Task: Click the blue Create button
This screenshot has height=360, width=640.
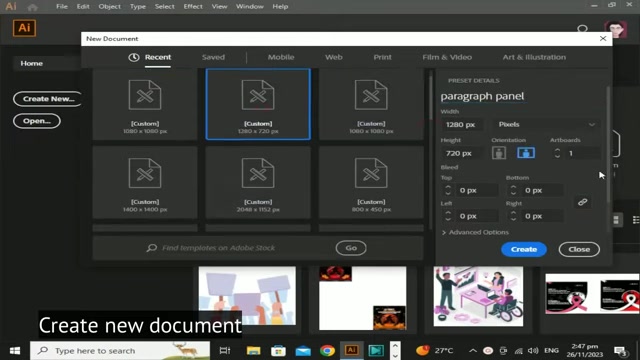Action: (x=524, y=249)
